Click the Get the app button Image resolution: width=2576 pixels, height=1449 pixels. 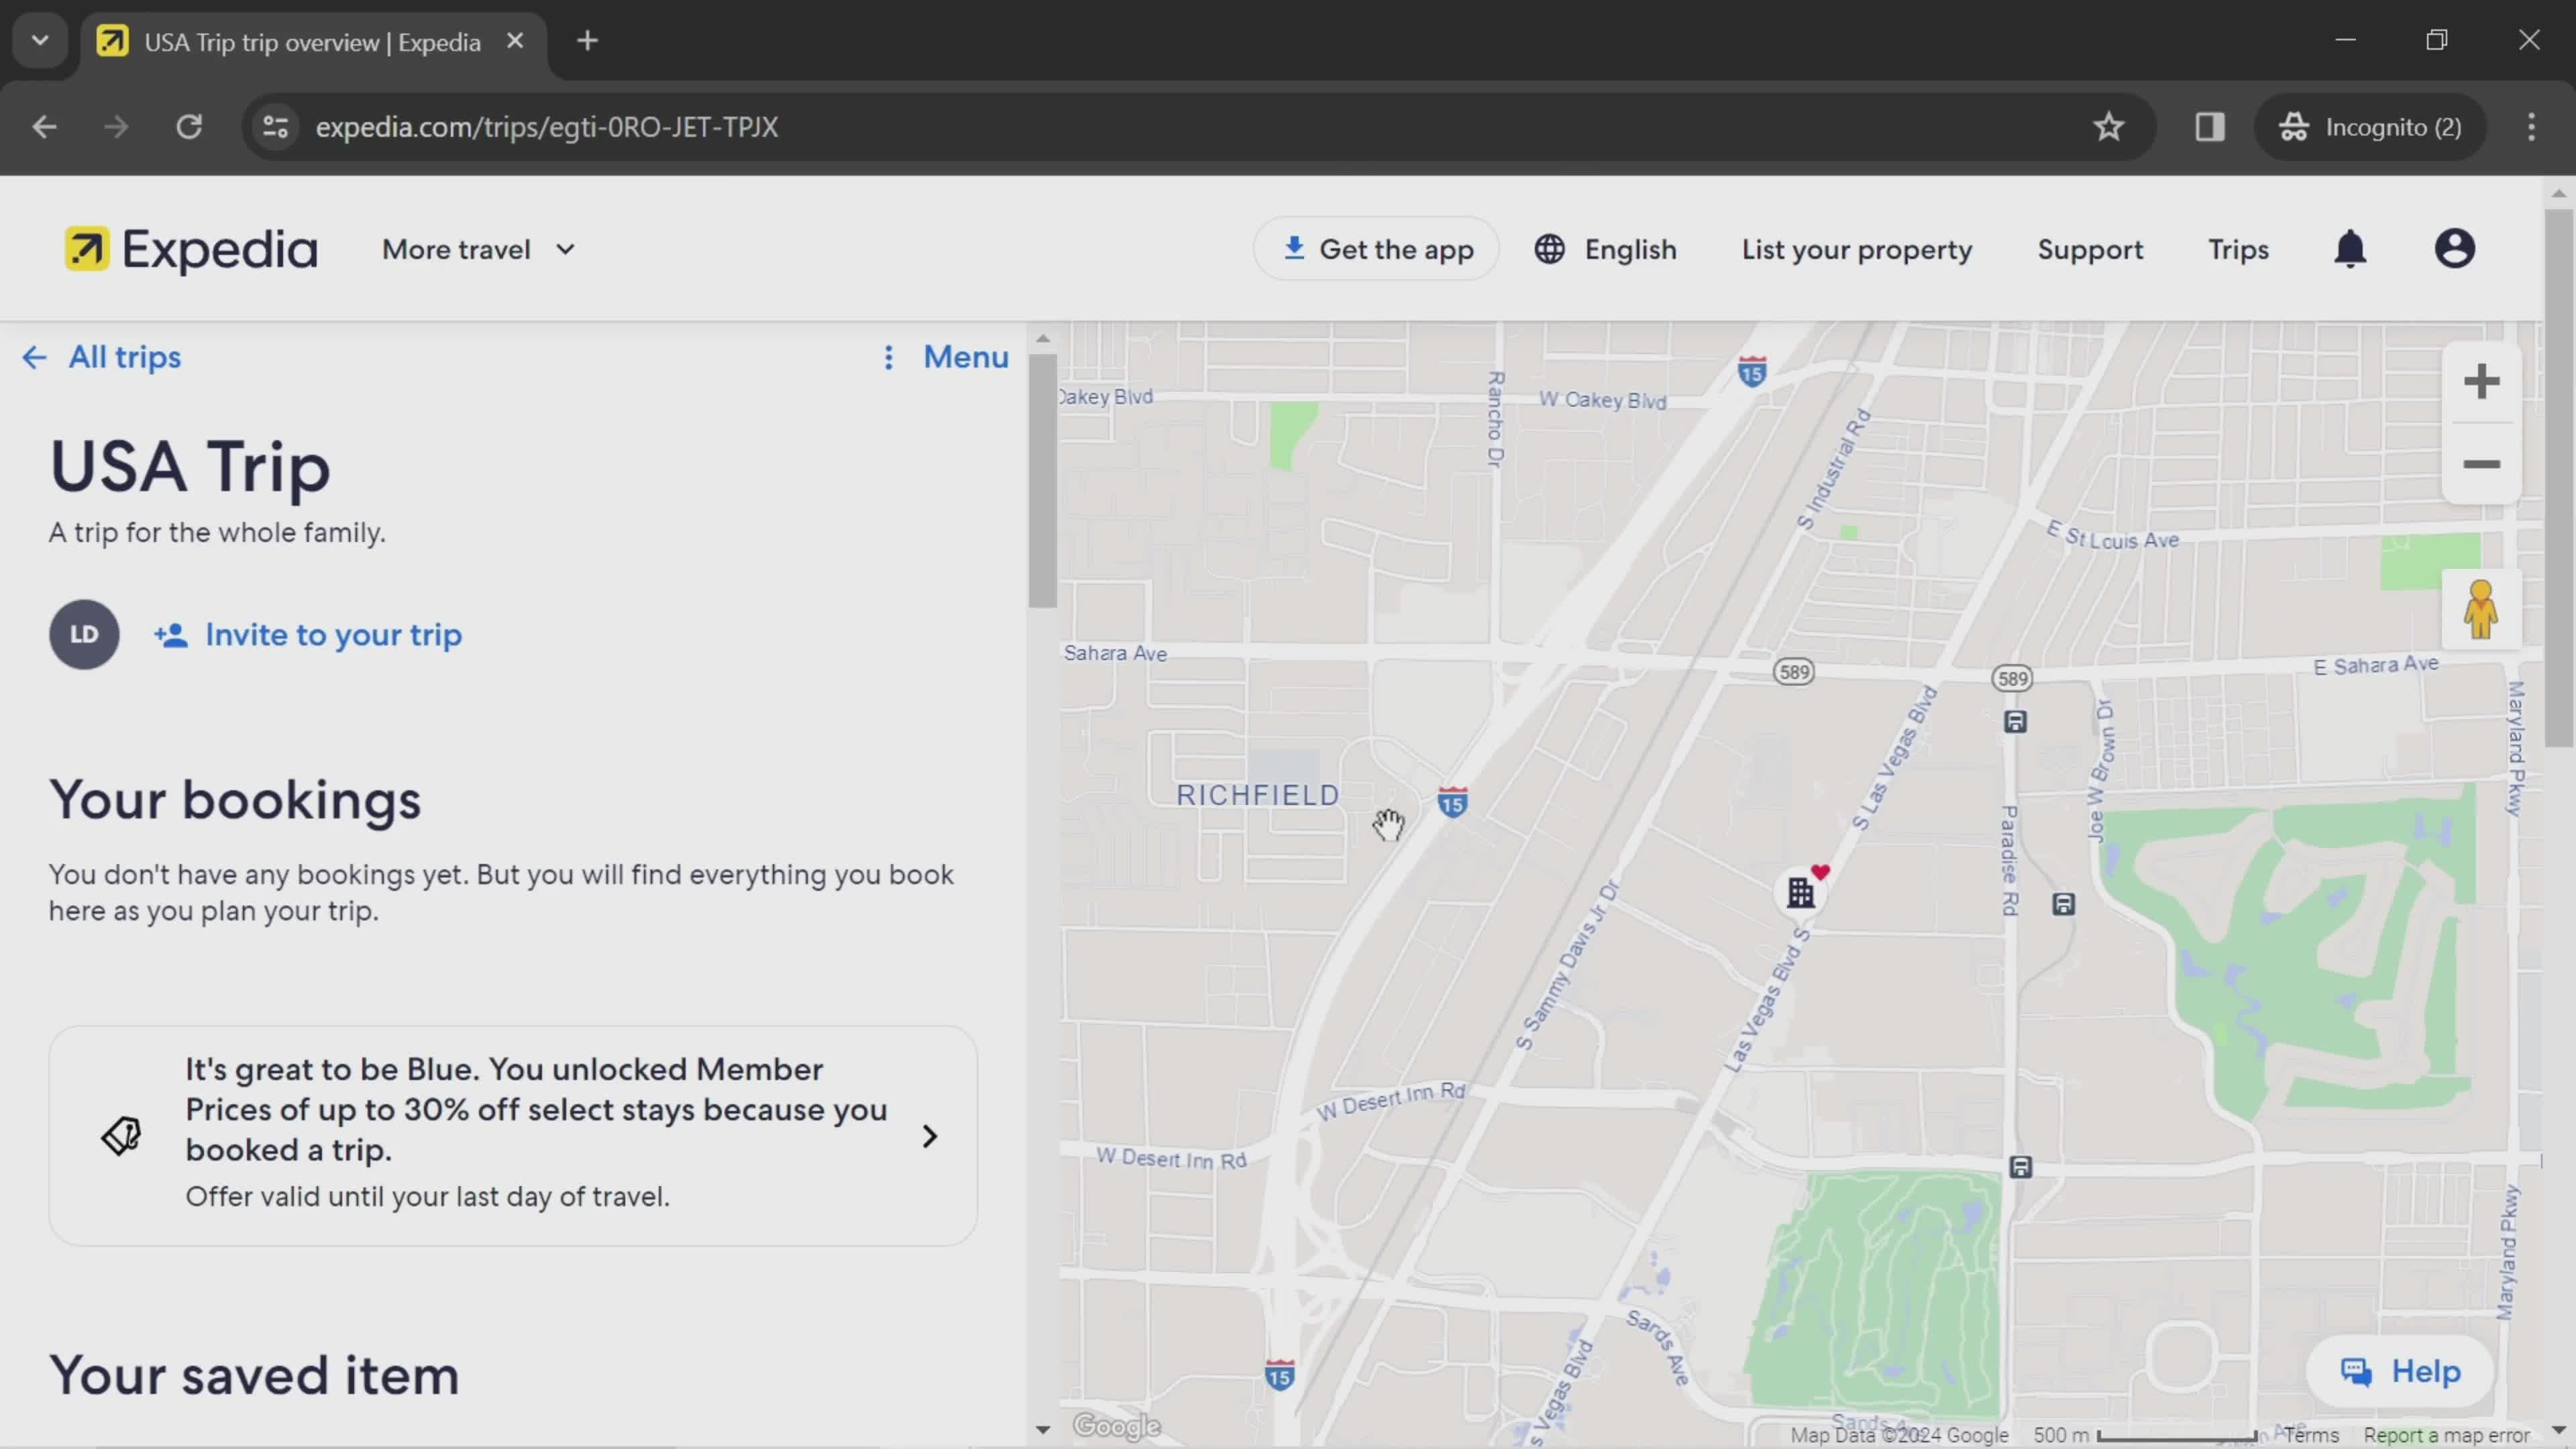coord(1376,249)
